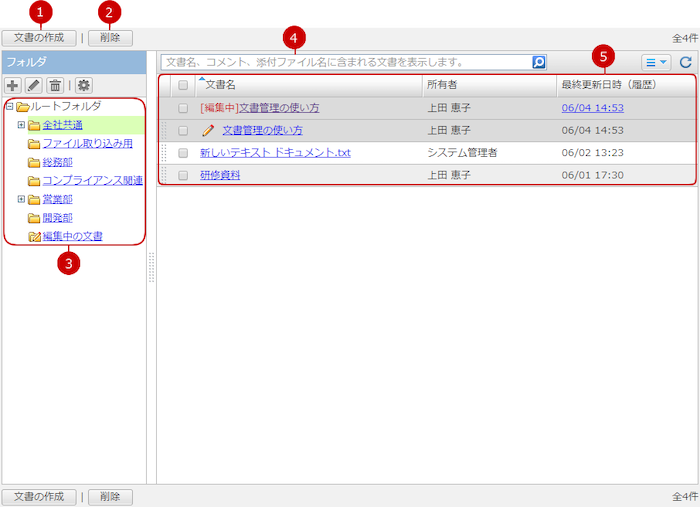The width and height of the screenshot is (700, 507).
Task: Open the 06/04 14:53 history link
Action: (592, 108)
